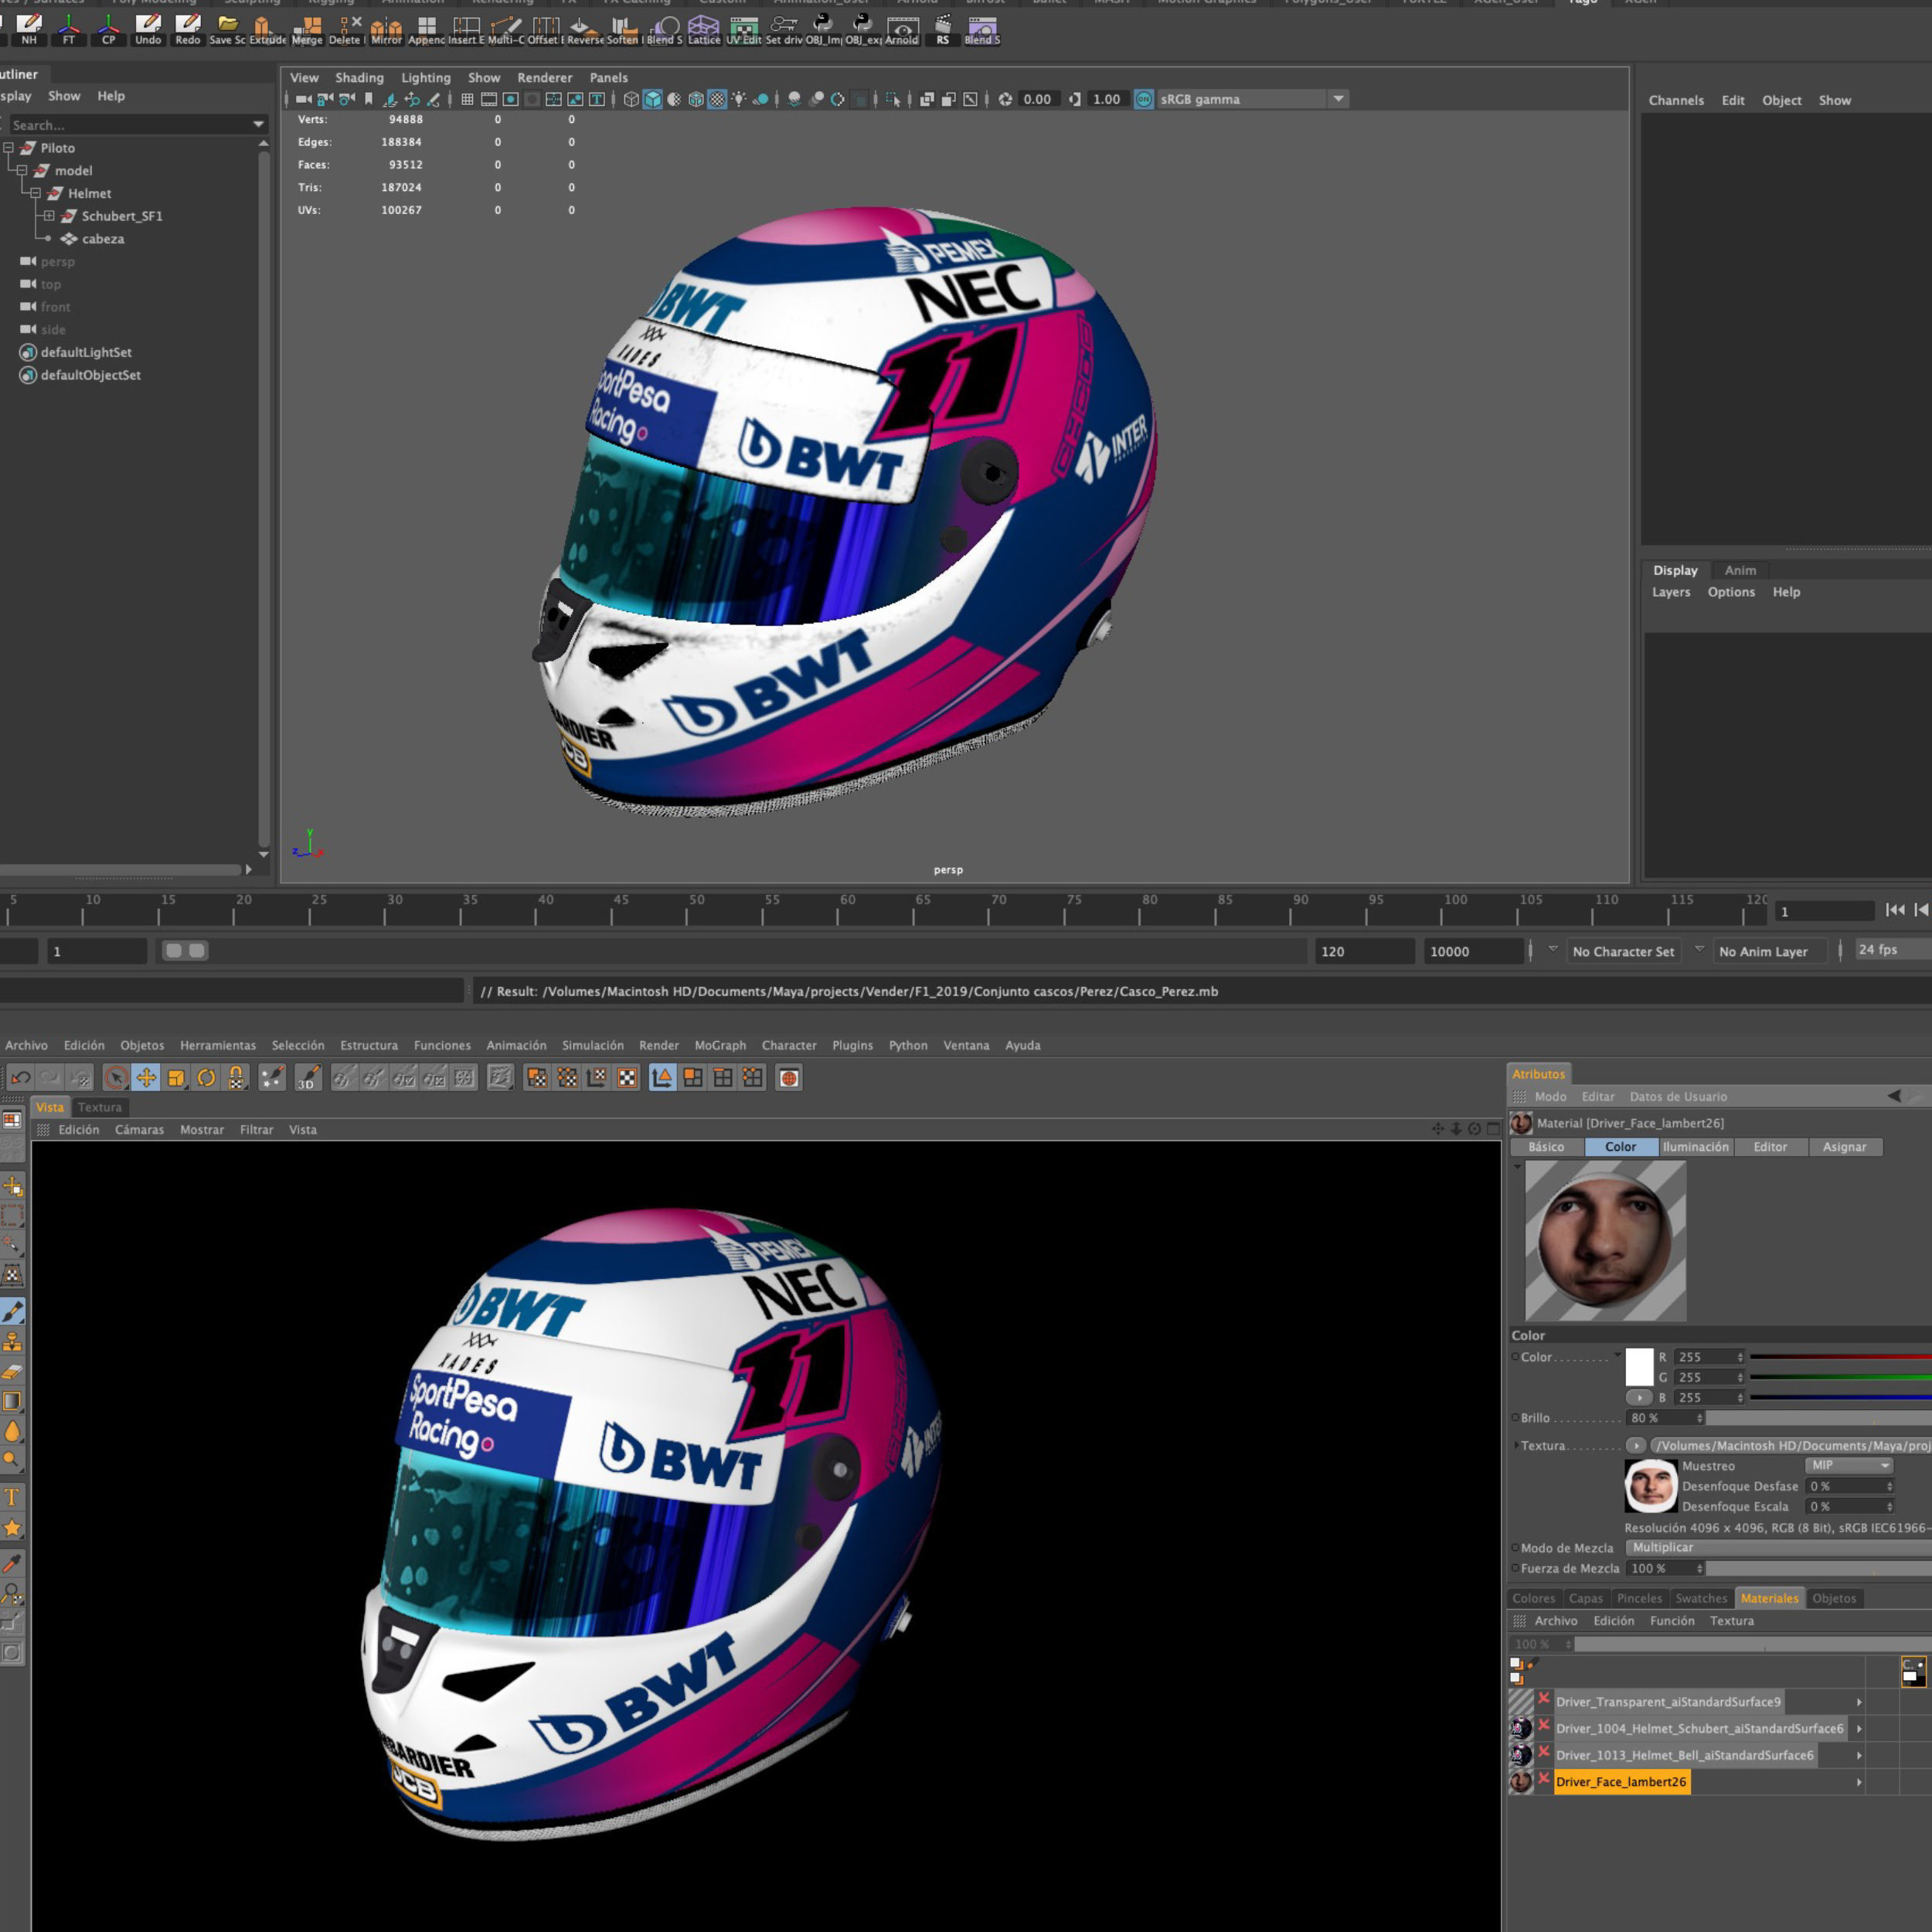Switch to the Capas tab

1585,1598
